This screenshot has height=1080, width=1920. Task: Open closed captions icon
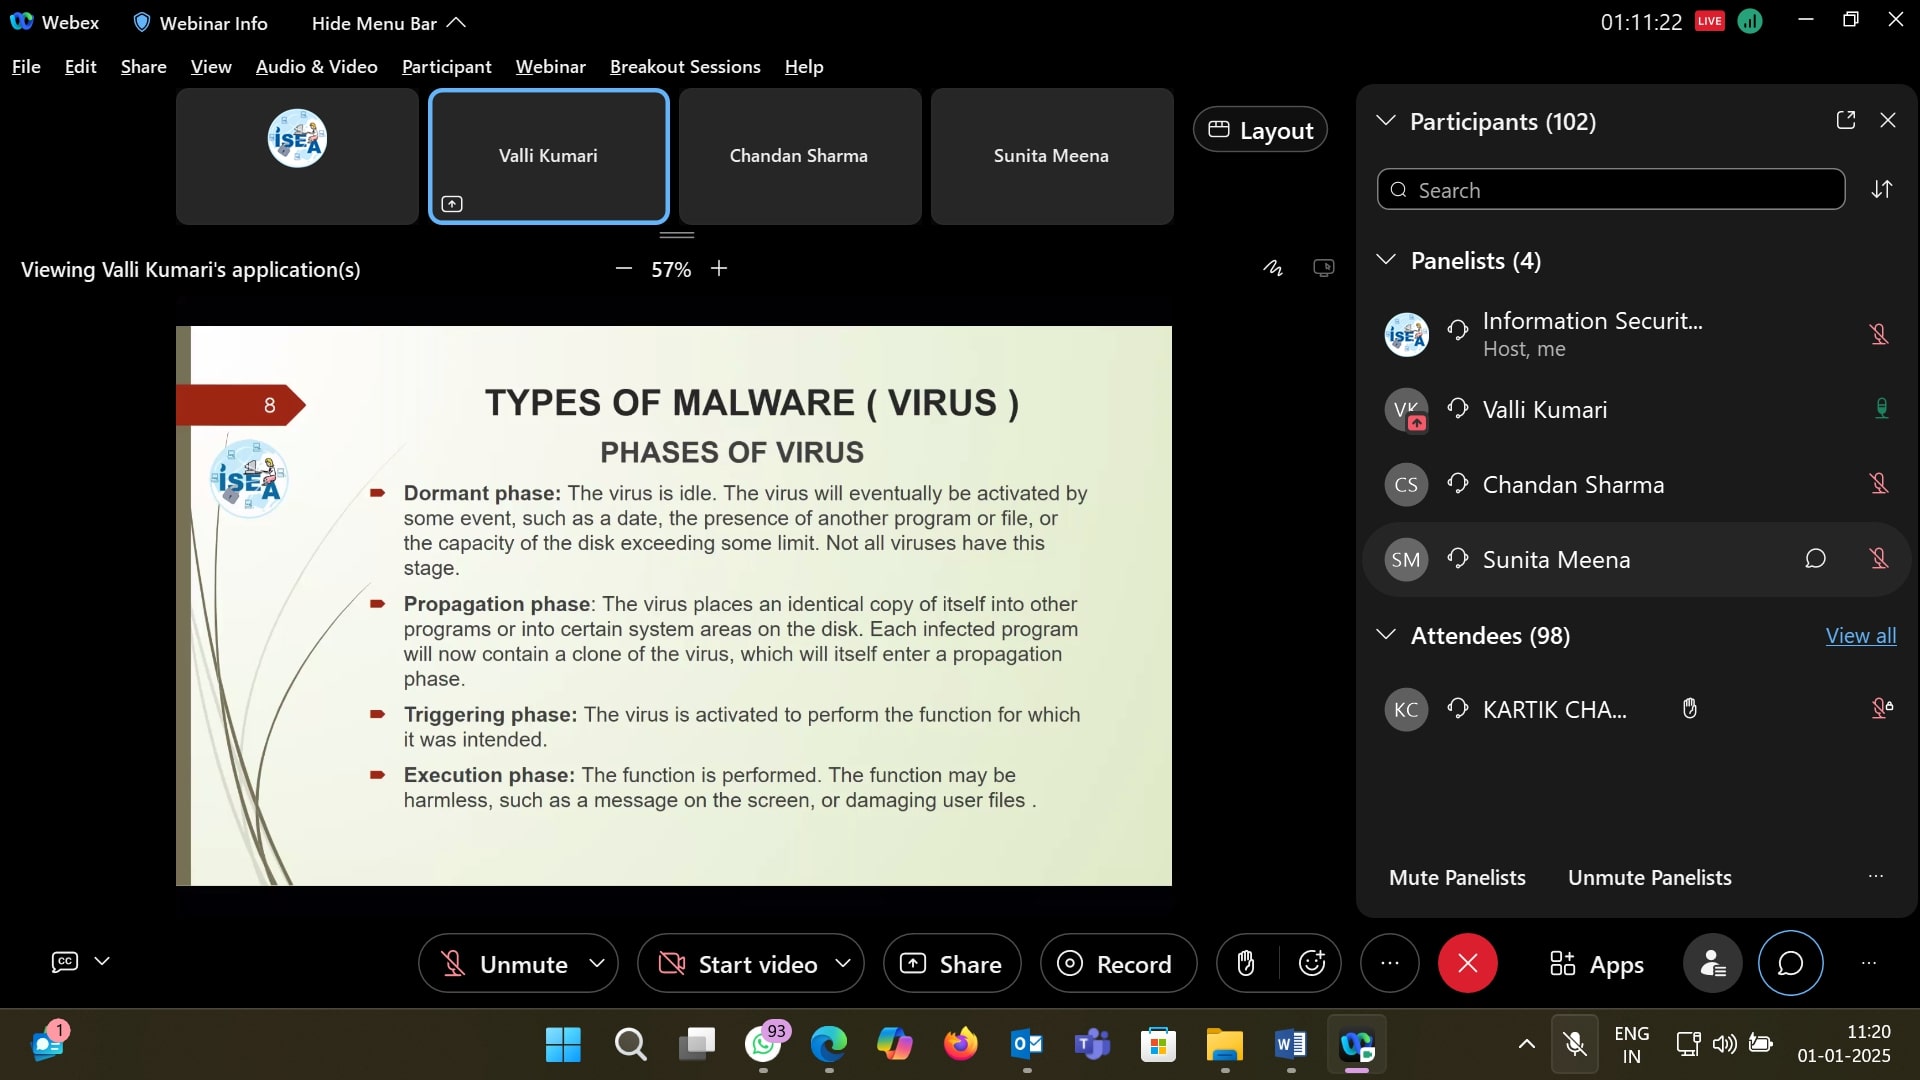(65, 962)
